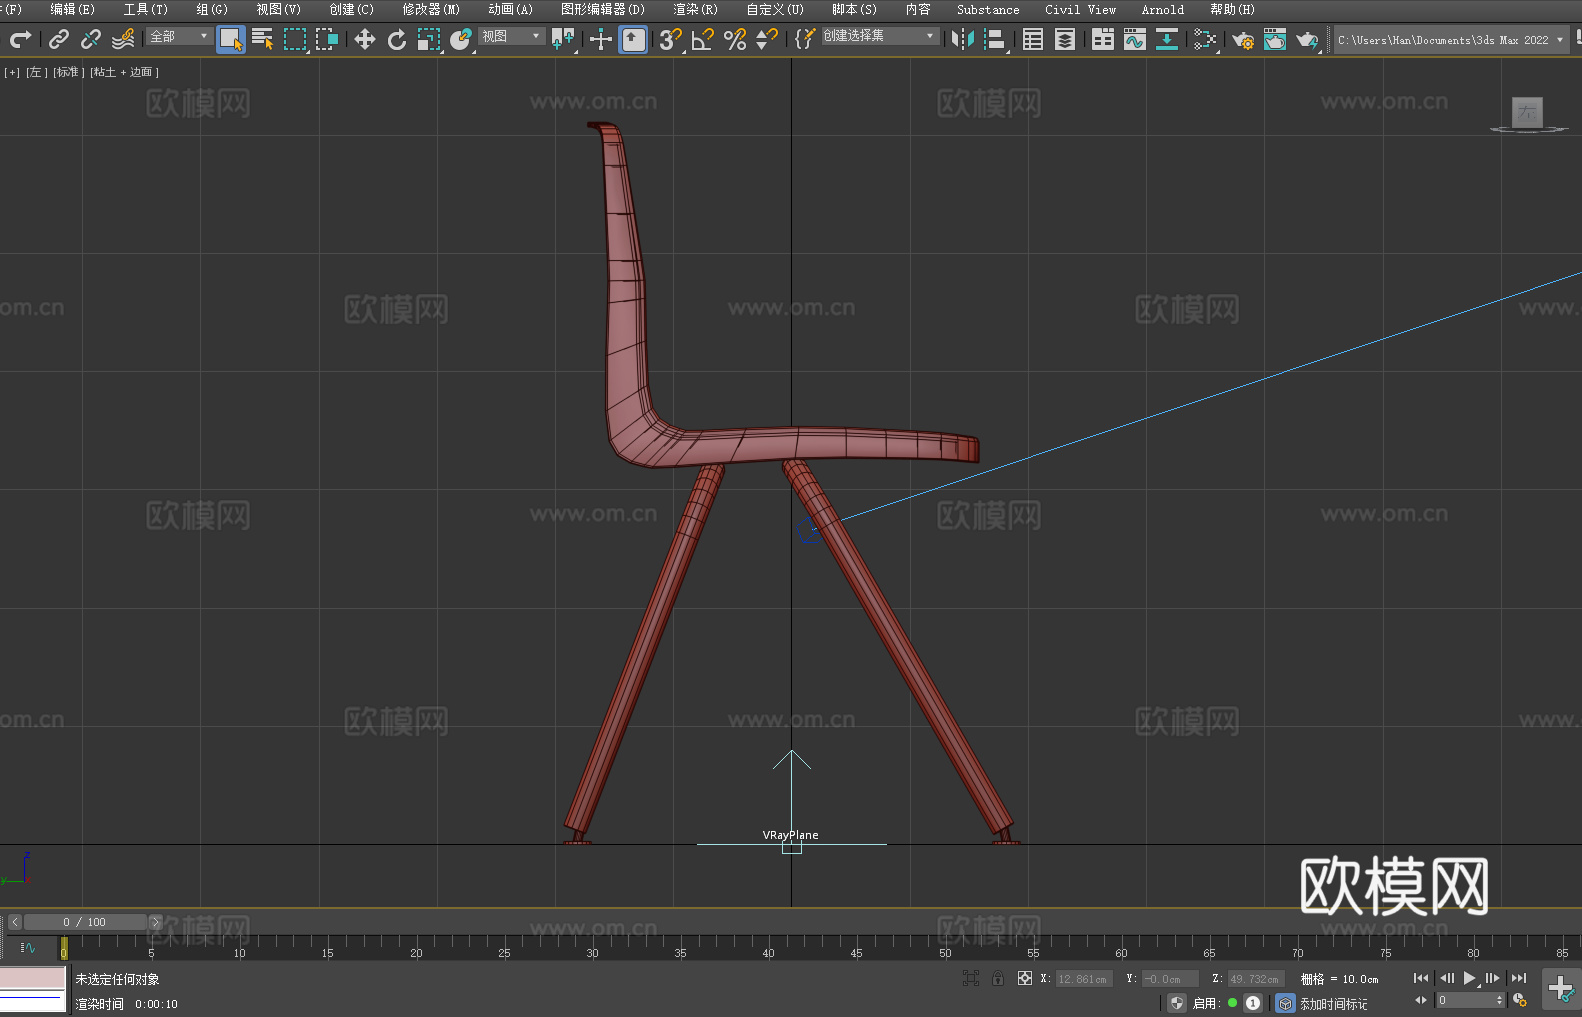Click the 0 / 100 time slider

pos(85,922)
